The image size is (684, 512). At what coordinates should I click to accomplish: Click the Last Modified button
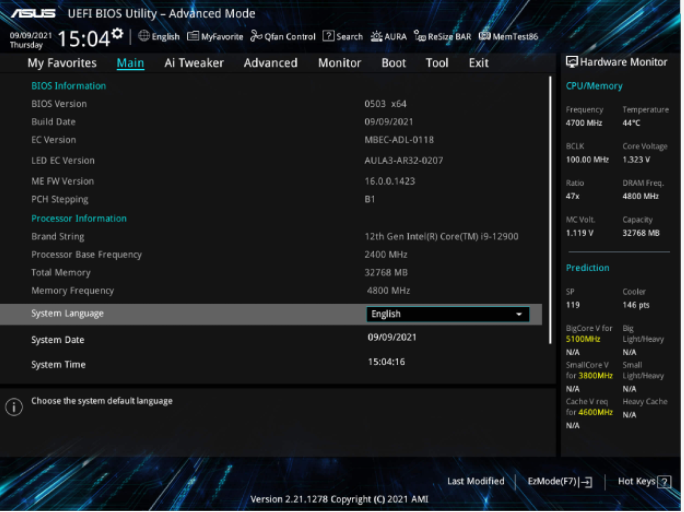[476, 482]
